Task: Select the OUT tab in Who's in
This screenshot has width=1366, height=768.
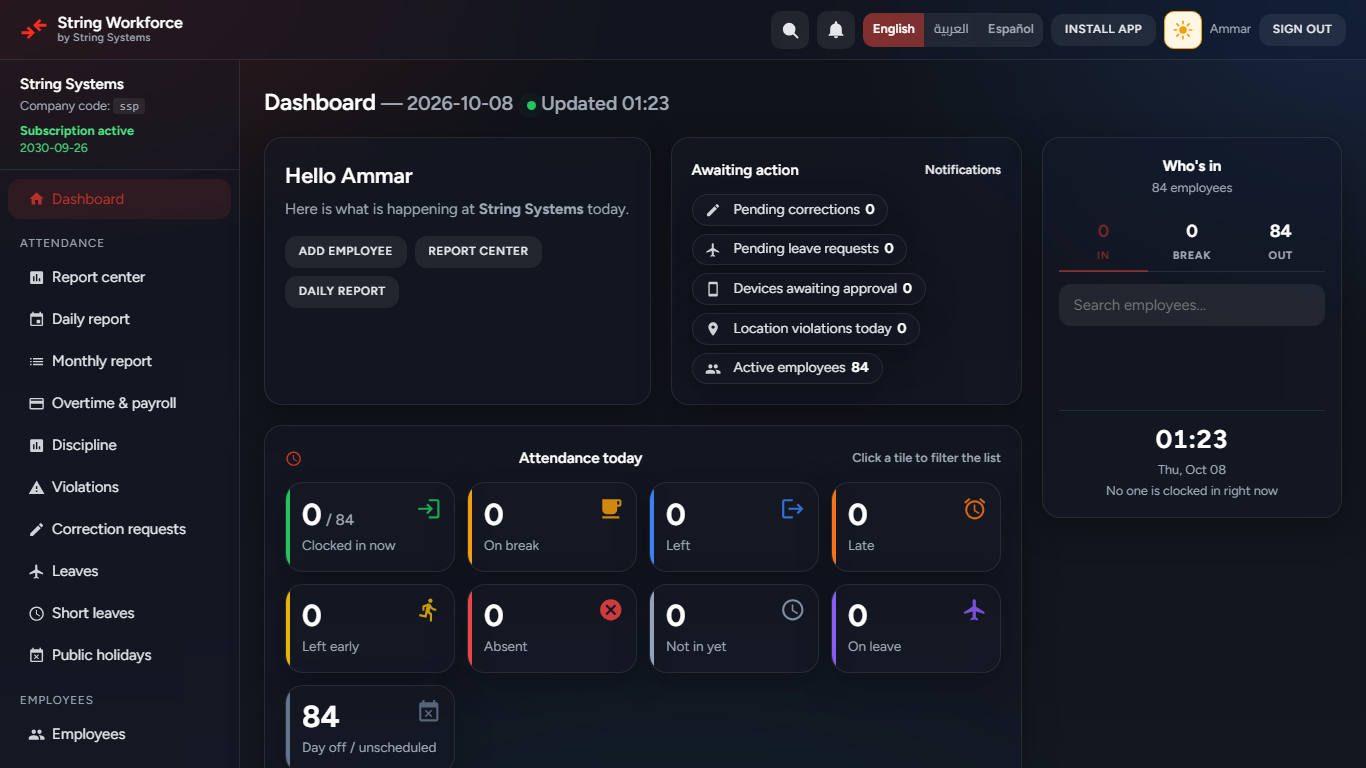Action: [1280, 242]
